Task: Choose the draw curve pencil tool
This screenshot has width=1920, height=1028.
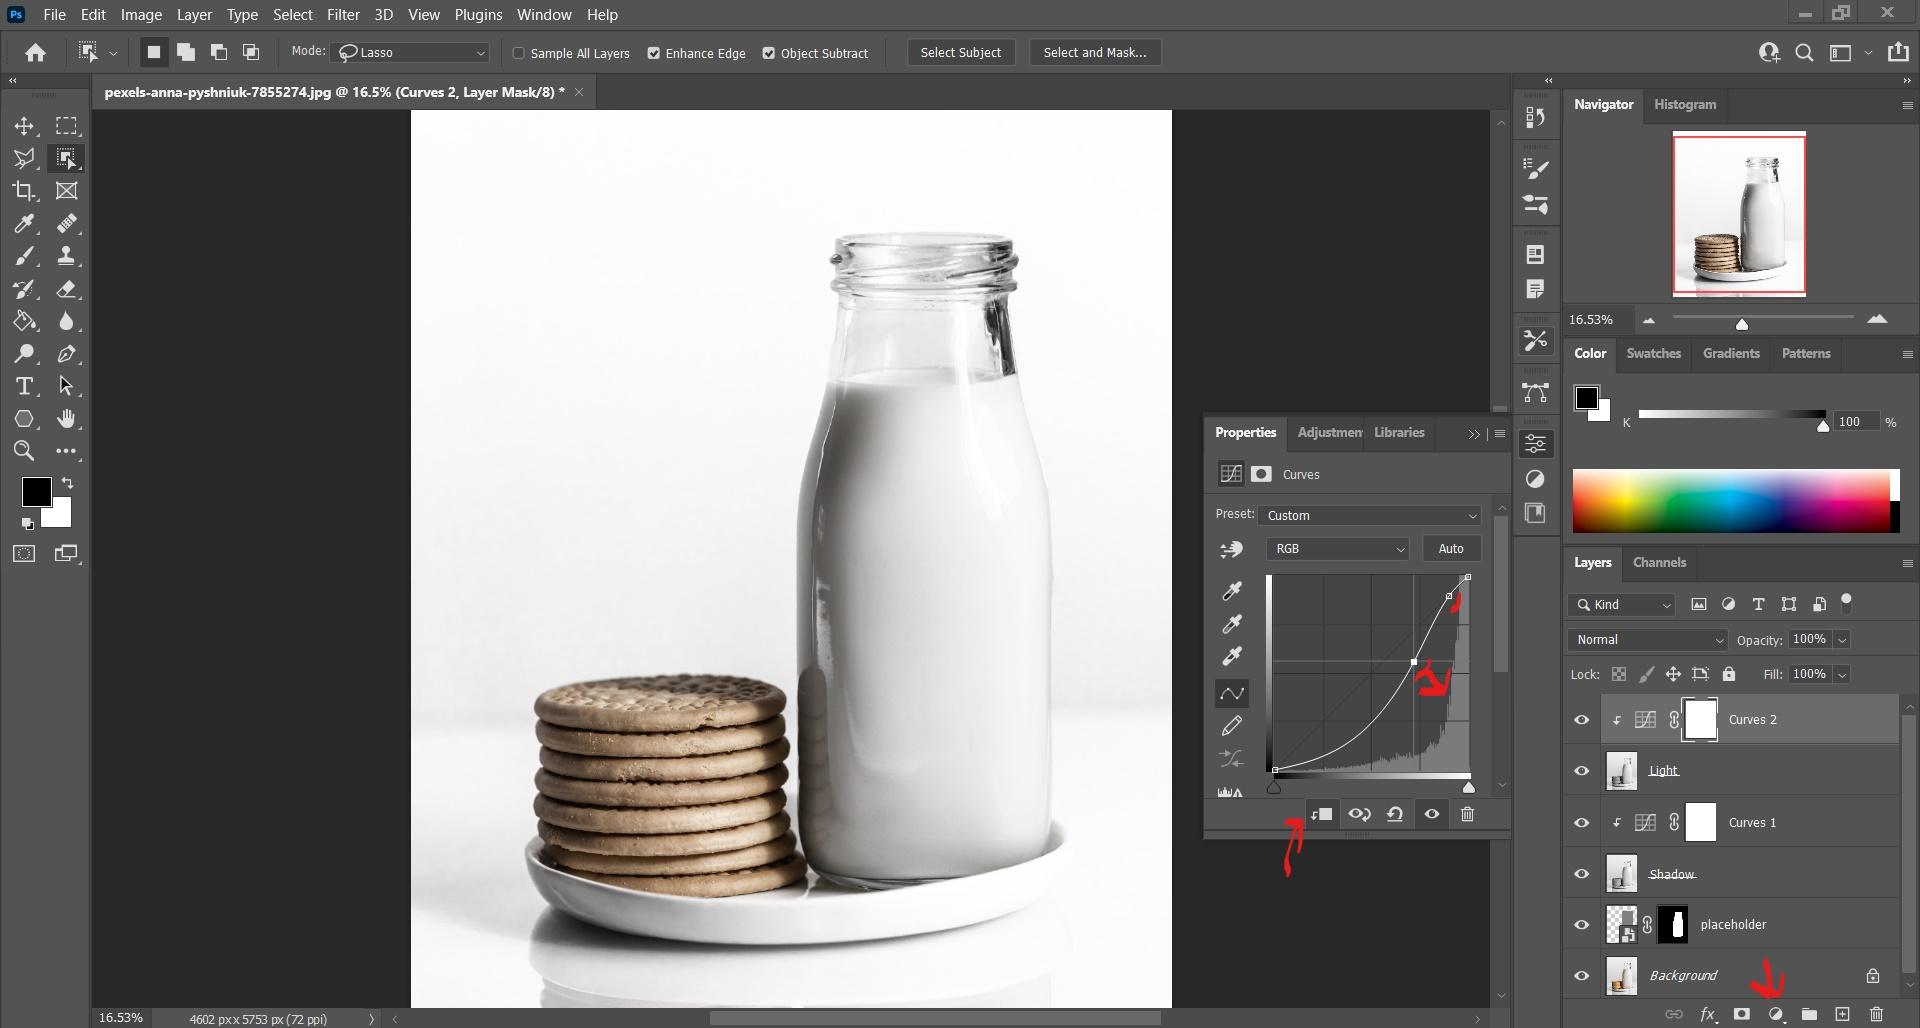Action: click(x=1232, y=726)
